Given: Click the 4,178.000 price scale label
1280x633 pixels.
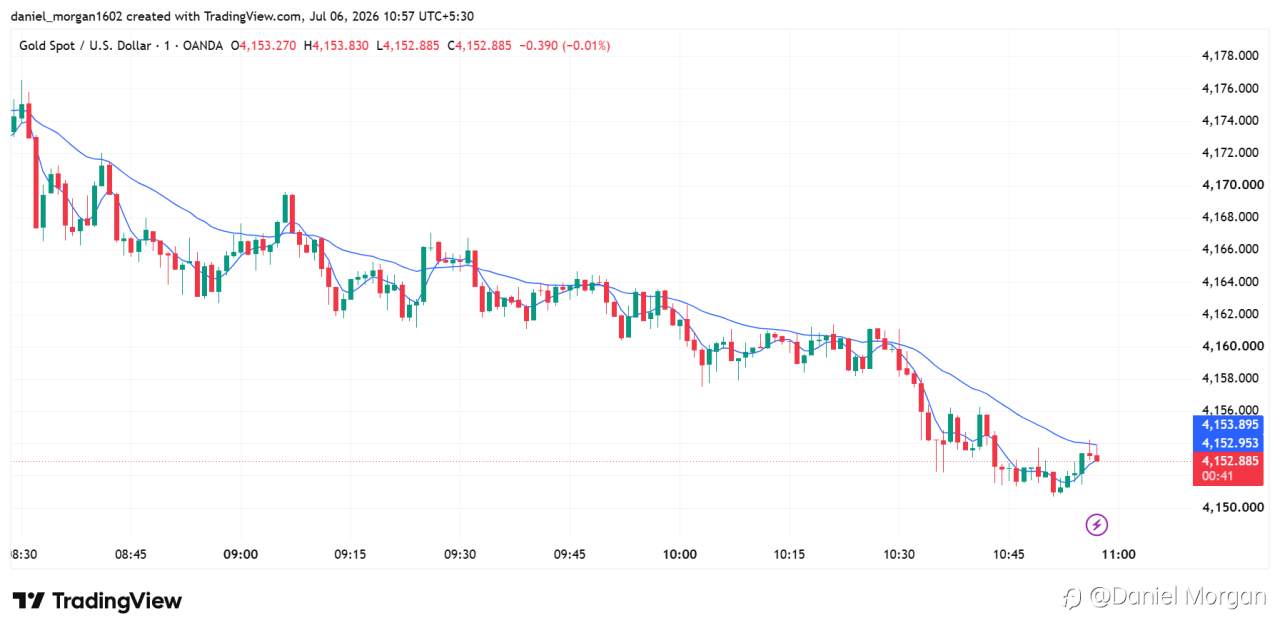Looking at the screenshot, I should click(x=1229, y=56).
